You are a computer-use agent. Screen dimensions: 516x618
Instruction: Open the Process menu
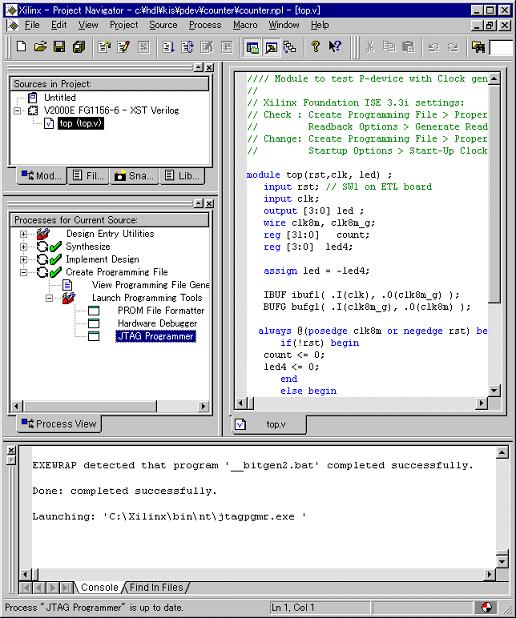(x=205, y=25)
